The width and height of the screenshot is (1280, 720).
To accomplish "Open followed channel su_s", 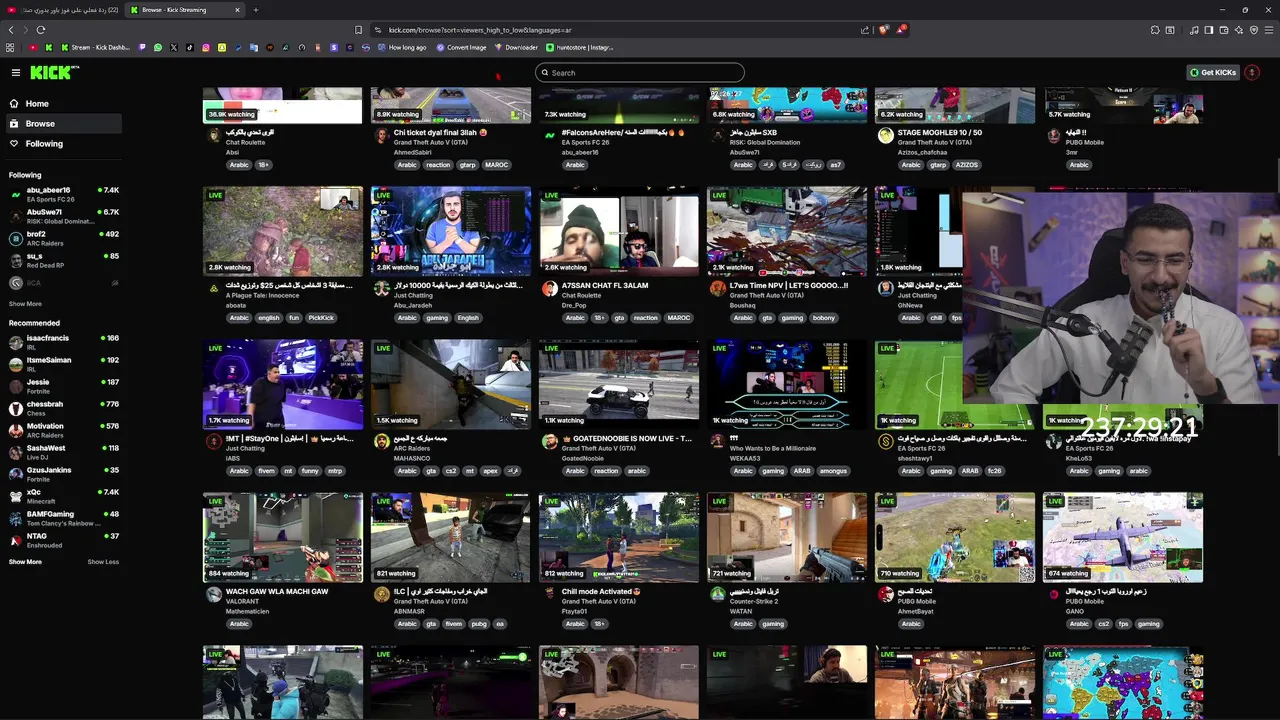I will (62, 260).
